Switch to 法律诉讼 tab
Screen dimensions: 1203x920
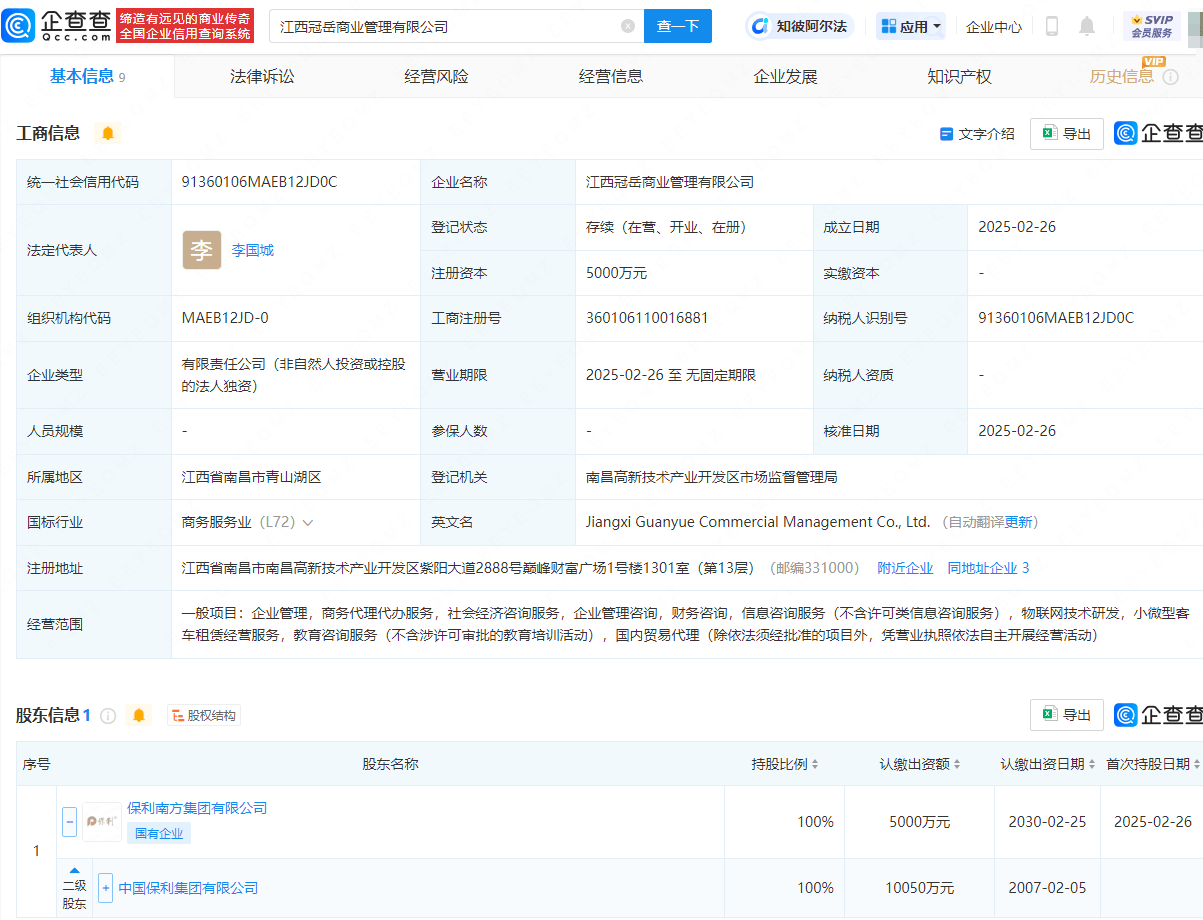[262, 76]
